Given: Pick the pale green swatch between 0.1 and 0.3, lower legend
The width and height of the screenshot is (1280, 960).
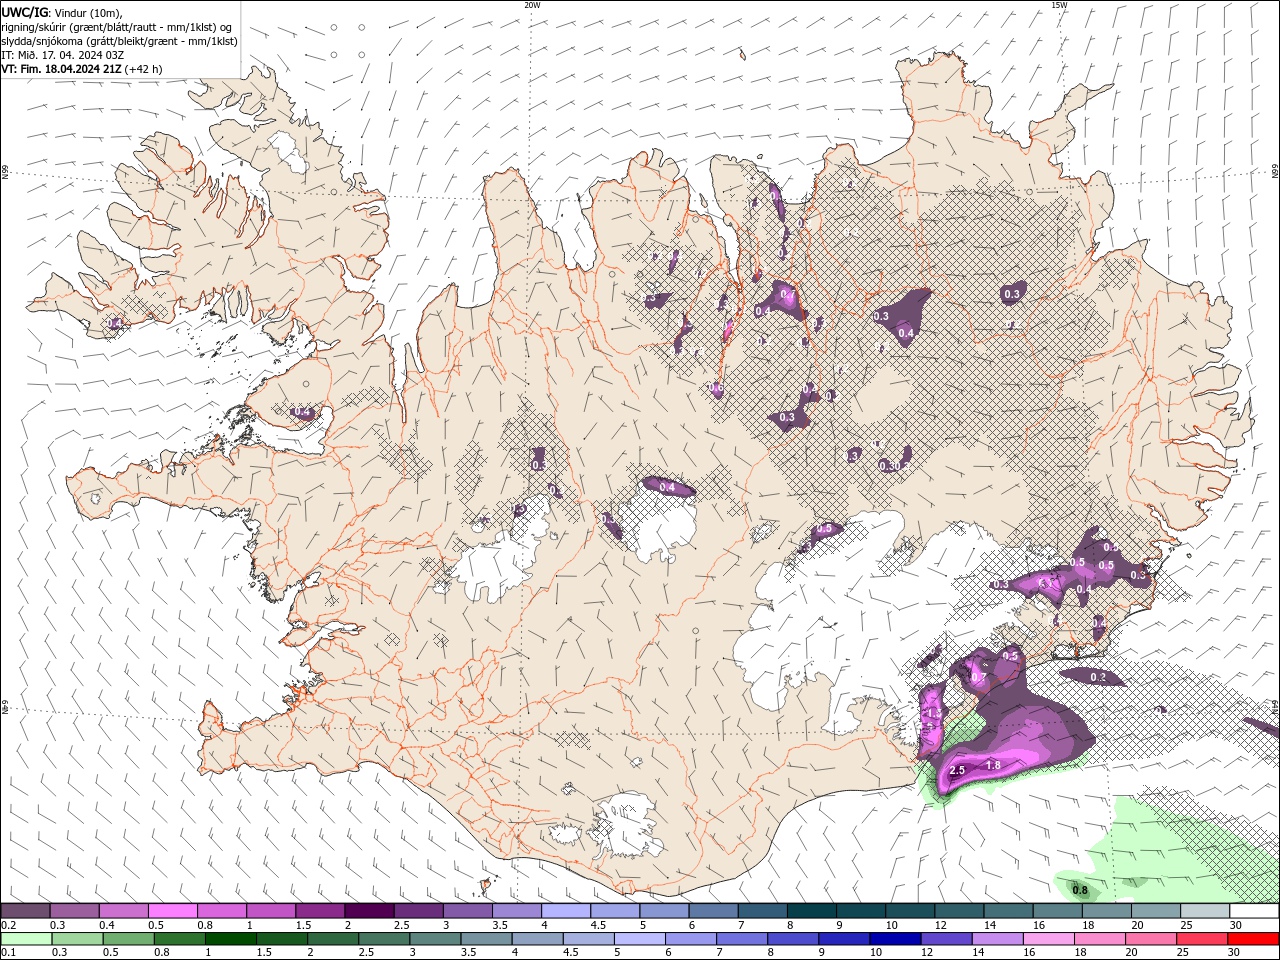Looking at the screenshot, I should [x=26, y=939].
